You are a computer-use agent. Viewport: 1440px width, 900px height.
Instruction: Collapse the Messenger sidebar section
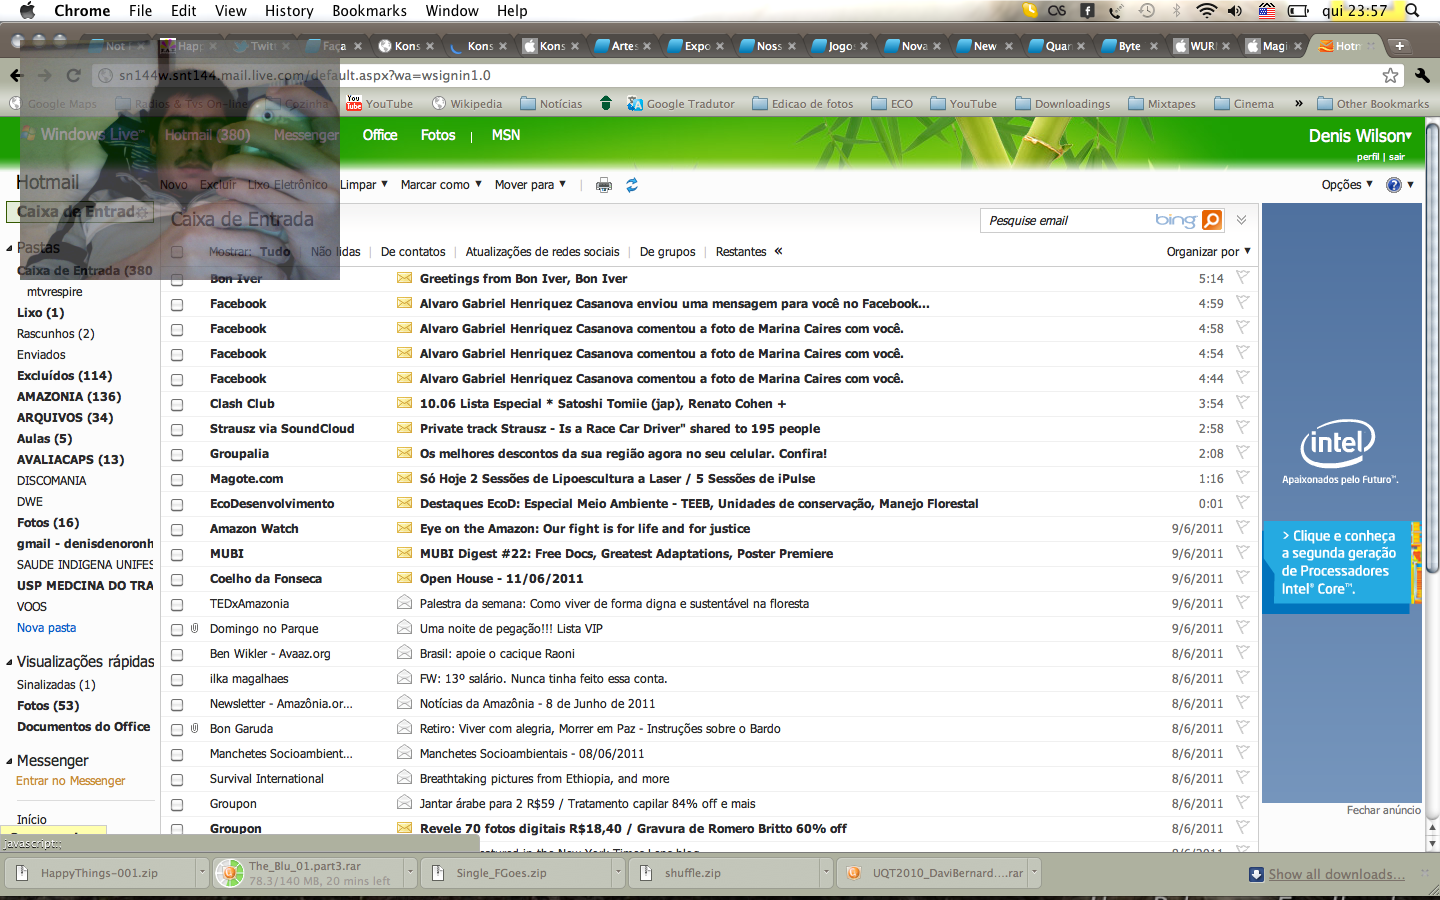(x=9, y=761)
